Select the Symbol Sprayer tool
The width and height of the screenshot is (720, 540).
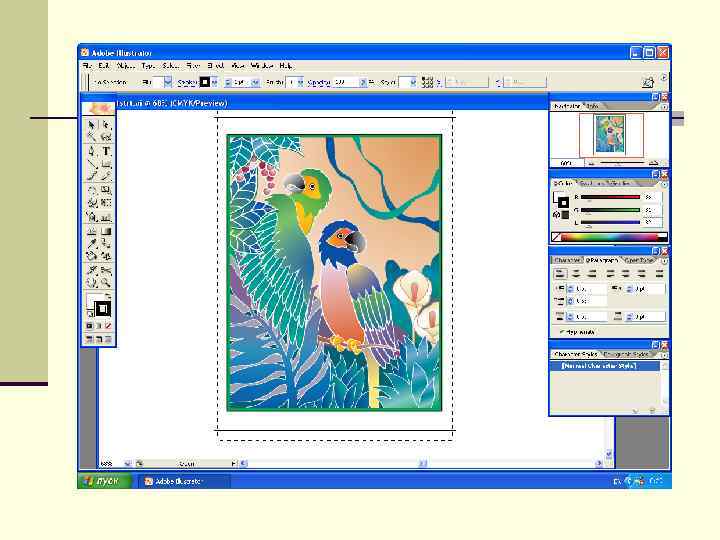coord(92,217)
